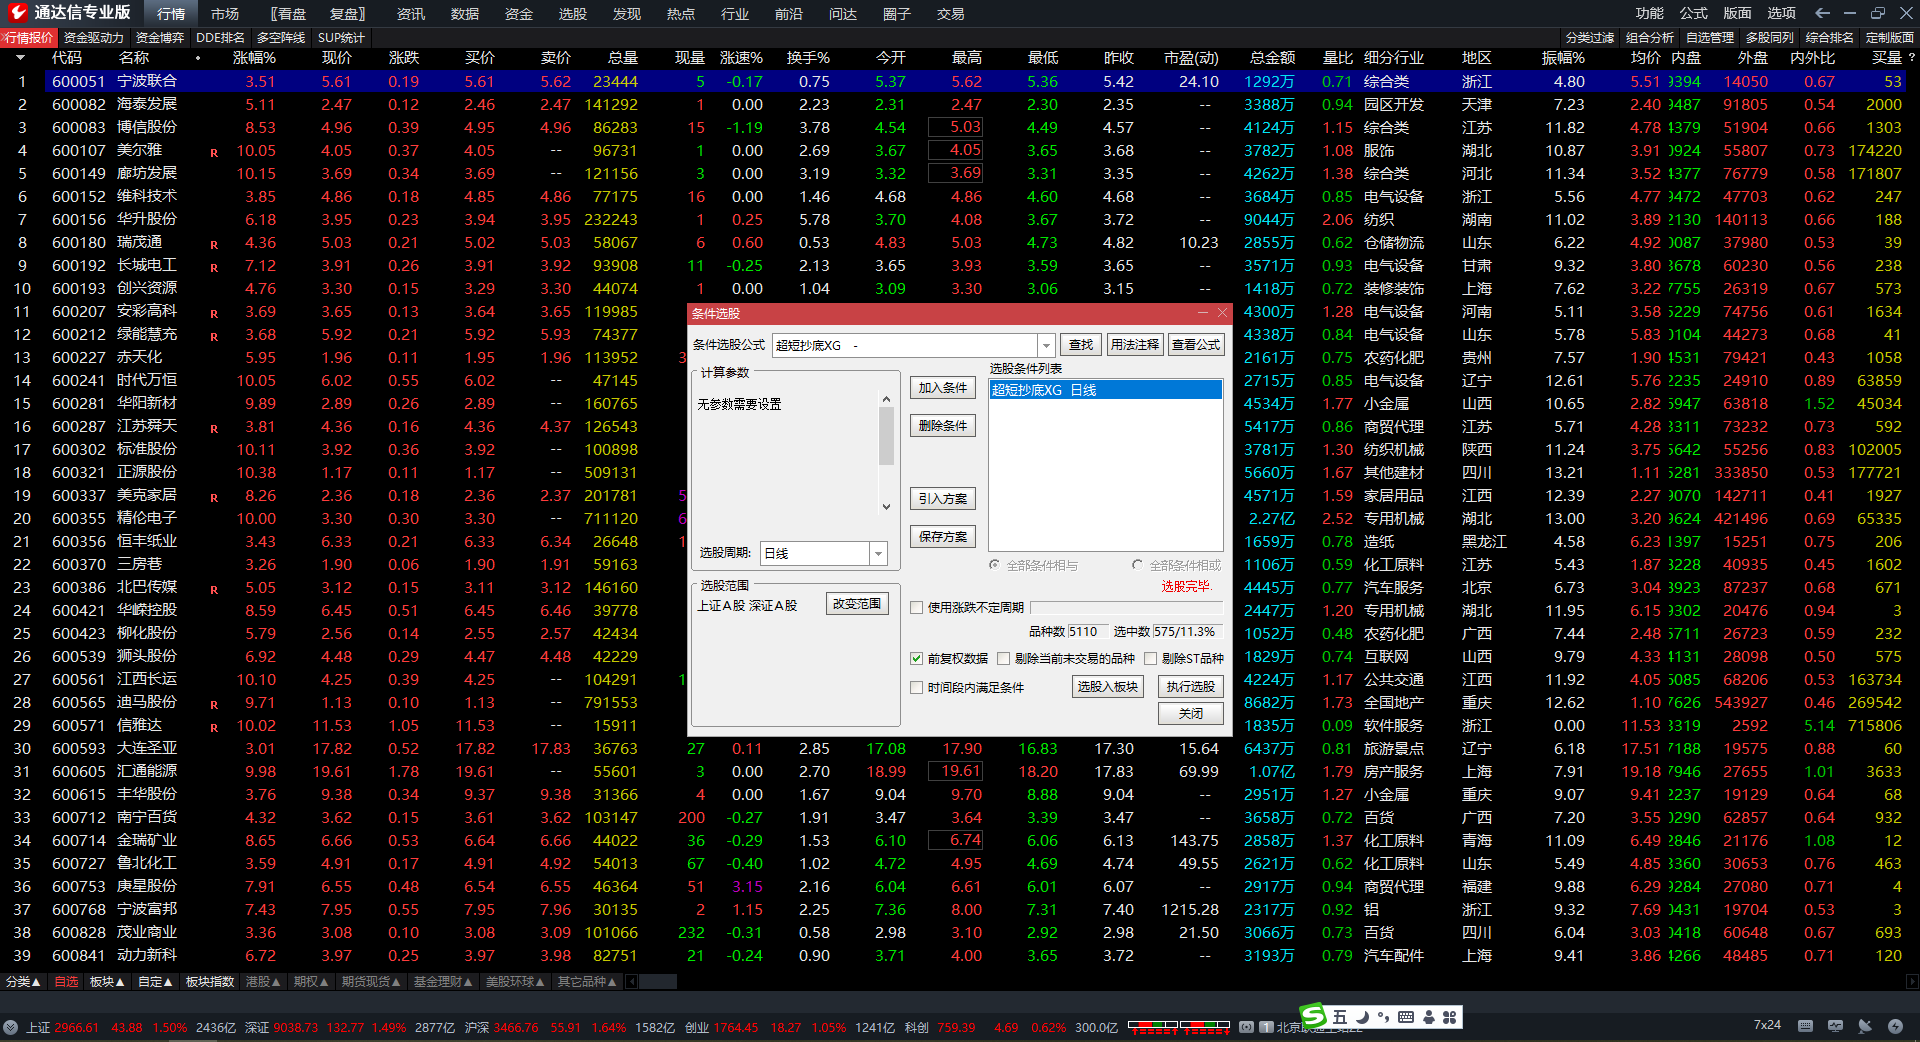Open the 条件选股公式 dropdown
The width and height of the screenshot is (1920, 1042).
[x=1046, y=346]
